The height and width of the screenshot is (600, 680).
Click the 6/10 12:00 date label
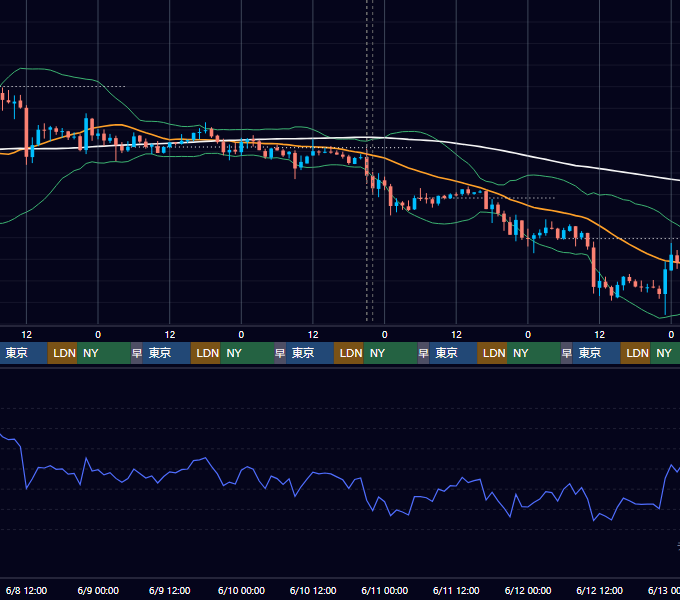point(313,590)
